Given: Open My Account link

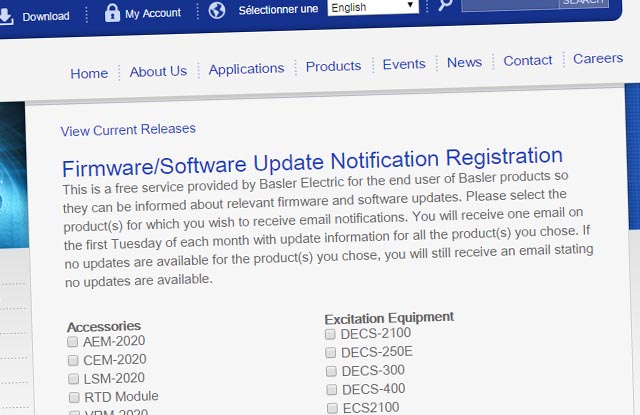Looking at the screenshot, I should (153, 13).
